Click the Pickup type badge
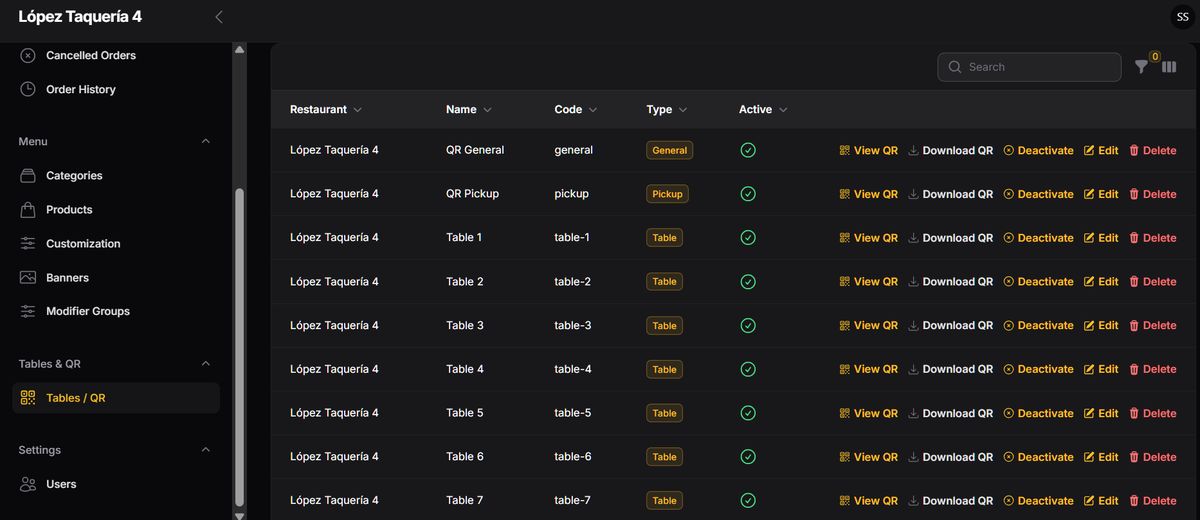This screenshot has height=520, width=1200. pyautogui.click(x=667, y=194)
